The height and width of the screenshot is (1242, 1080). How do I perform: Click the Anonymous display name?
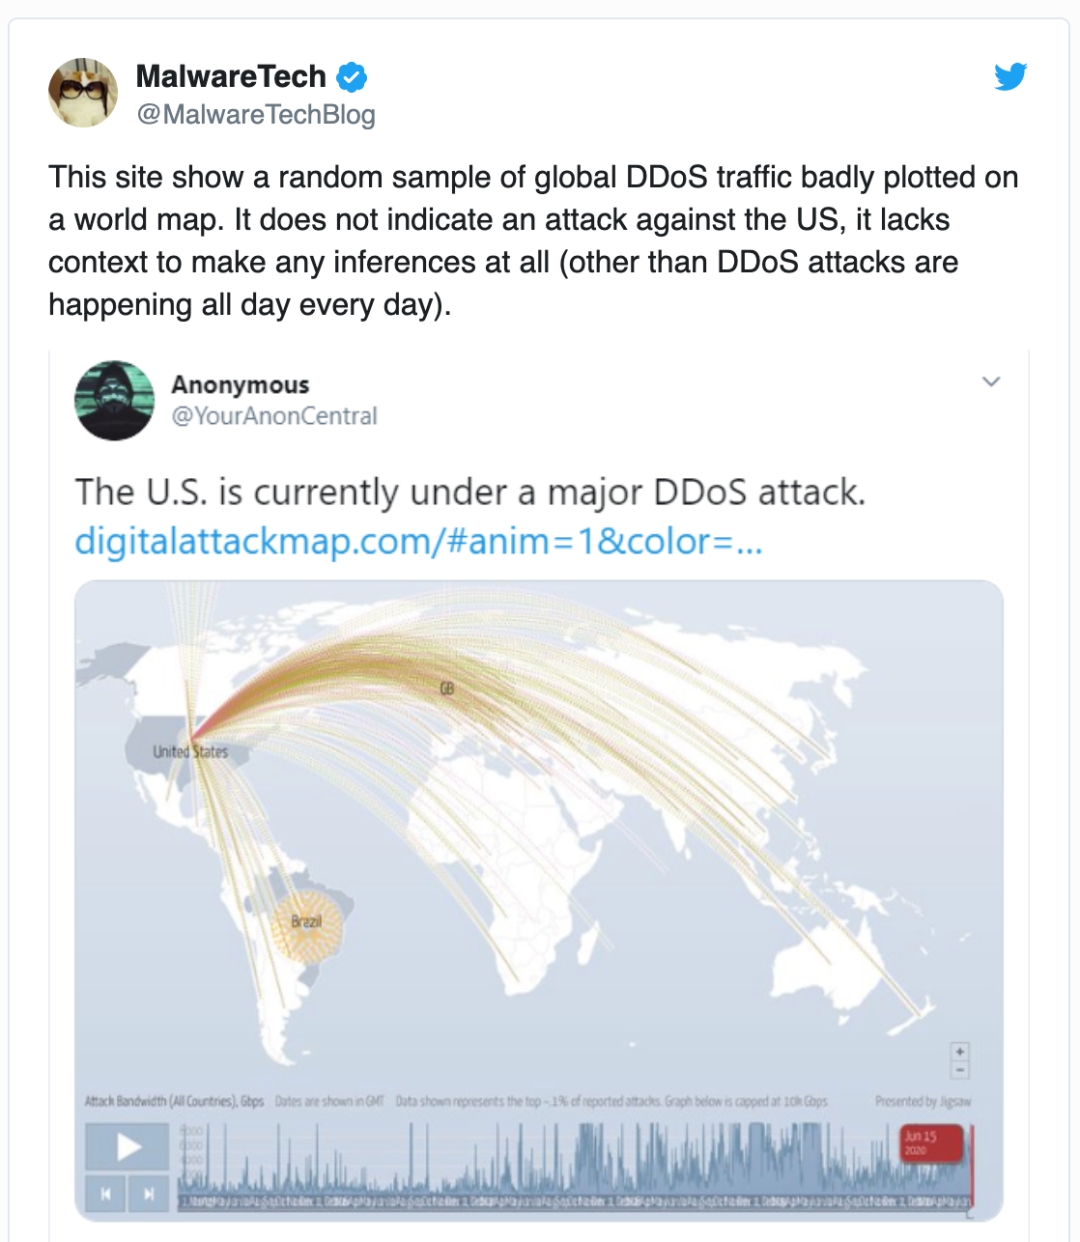pos(240,385)
